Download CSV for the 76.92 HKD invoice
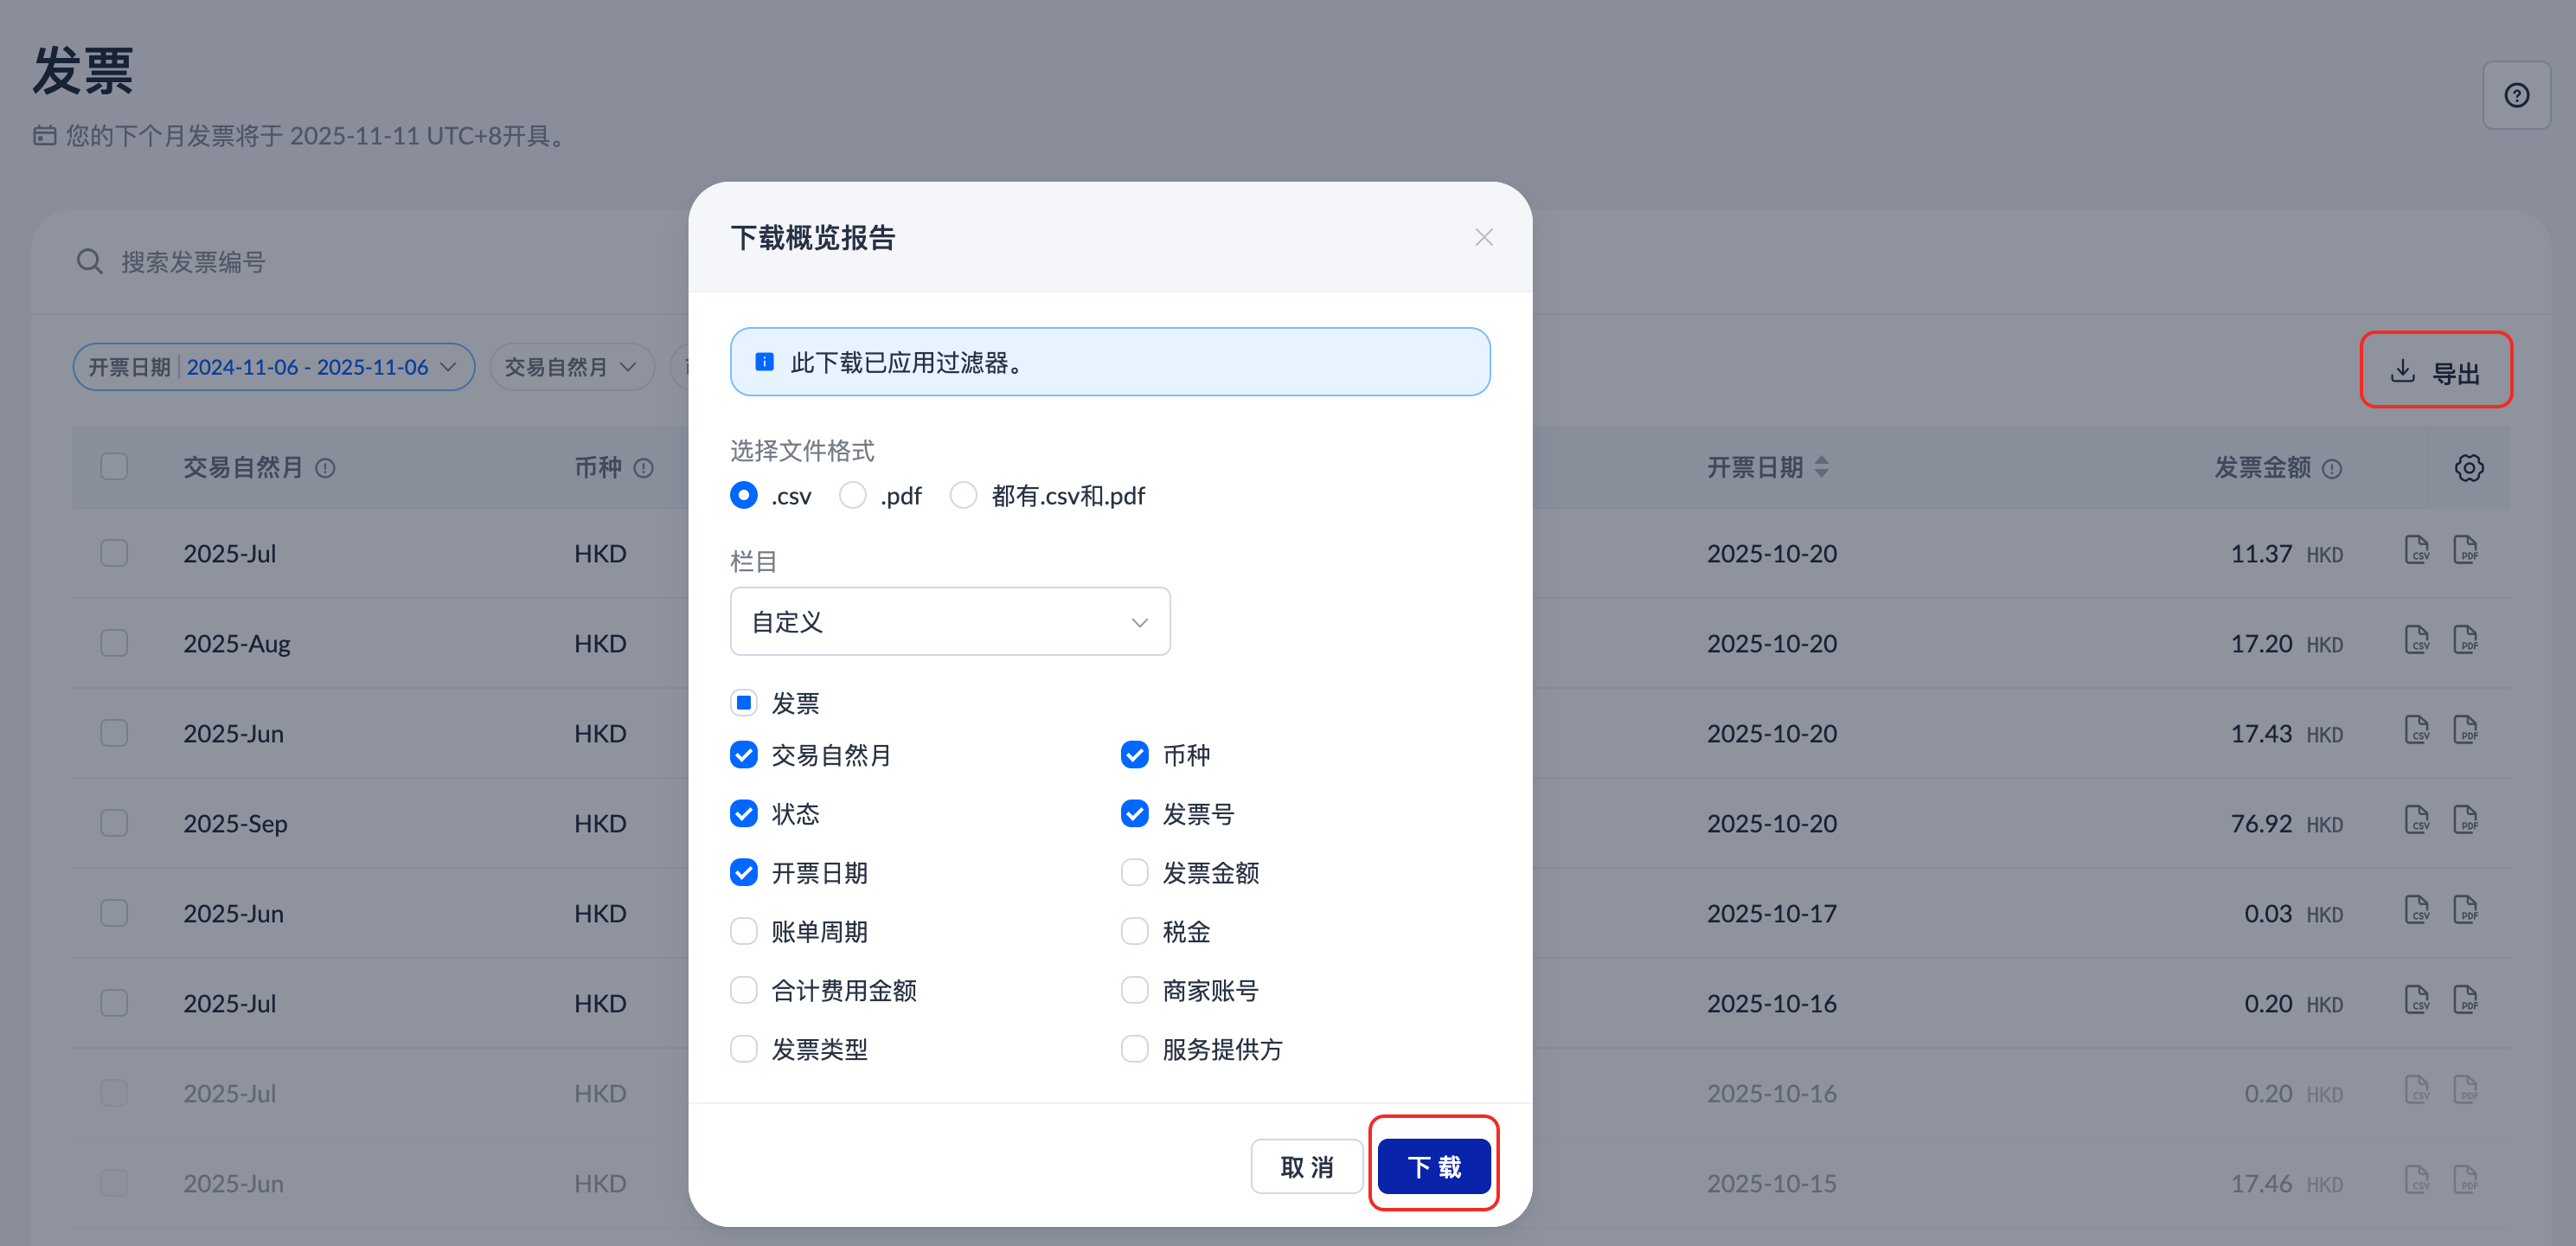 pos(2416,821)
